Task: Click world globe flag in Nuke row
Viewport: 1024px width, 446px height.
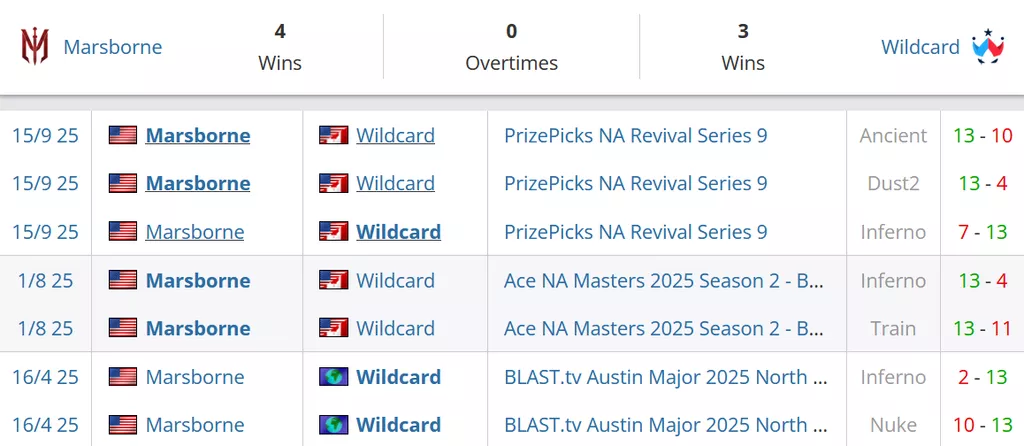Action: pyautogui.click(x=333, y=425)
